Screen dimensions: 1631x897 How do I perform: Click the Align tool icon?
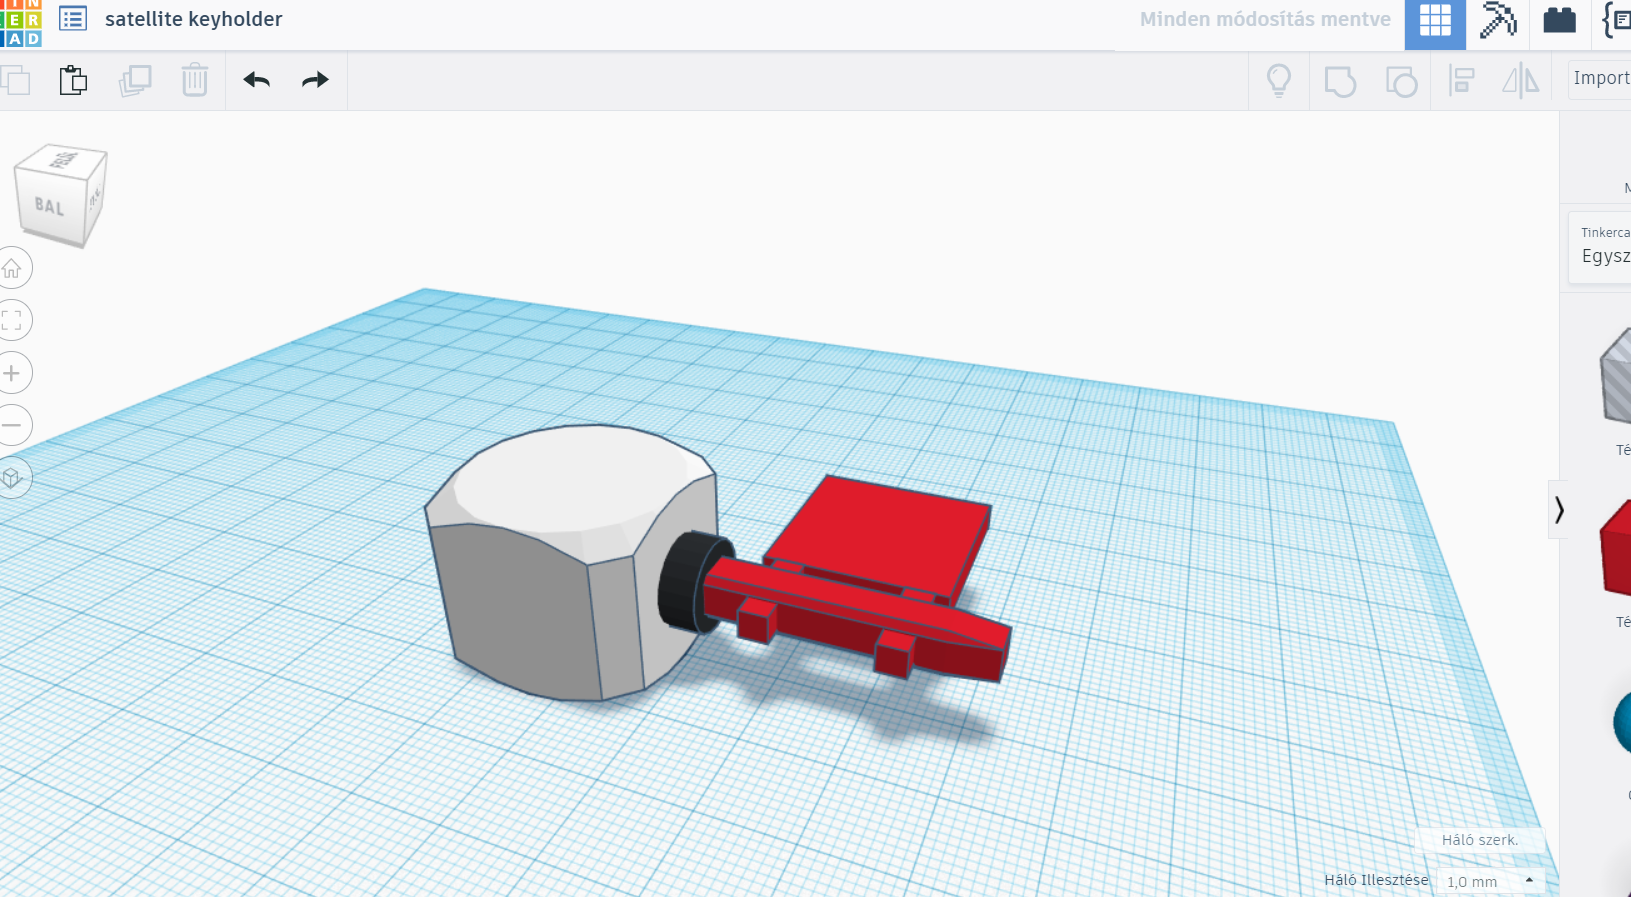coord(1462,80)
